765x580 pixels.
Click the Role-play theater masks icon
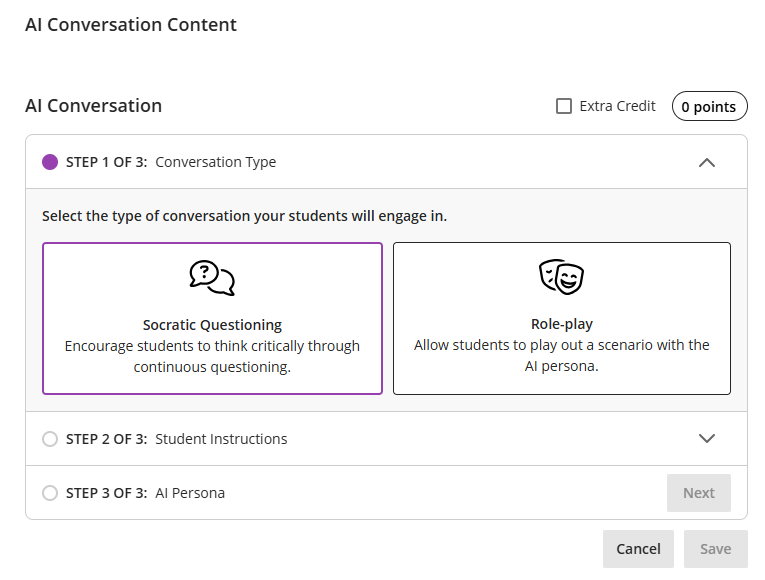(561, 277)
